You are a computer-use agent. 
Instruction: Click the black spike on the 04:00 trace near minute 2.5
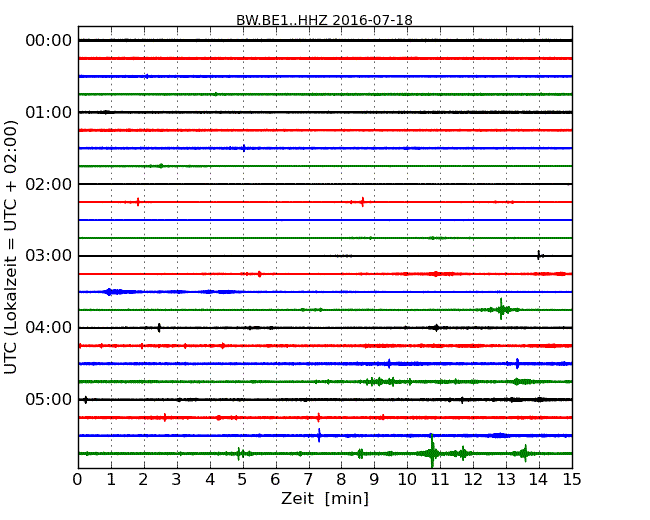point(159,328)
